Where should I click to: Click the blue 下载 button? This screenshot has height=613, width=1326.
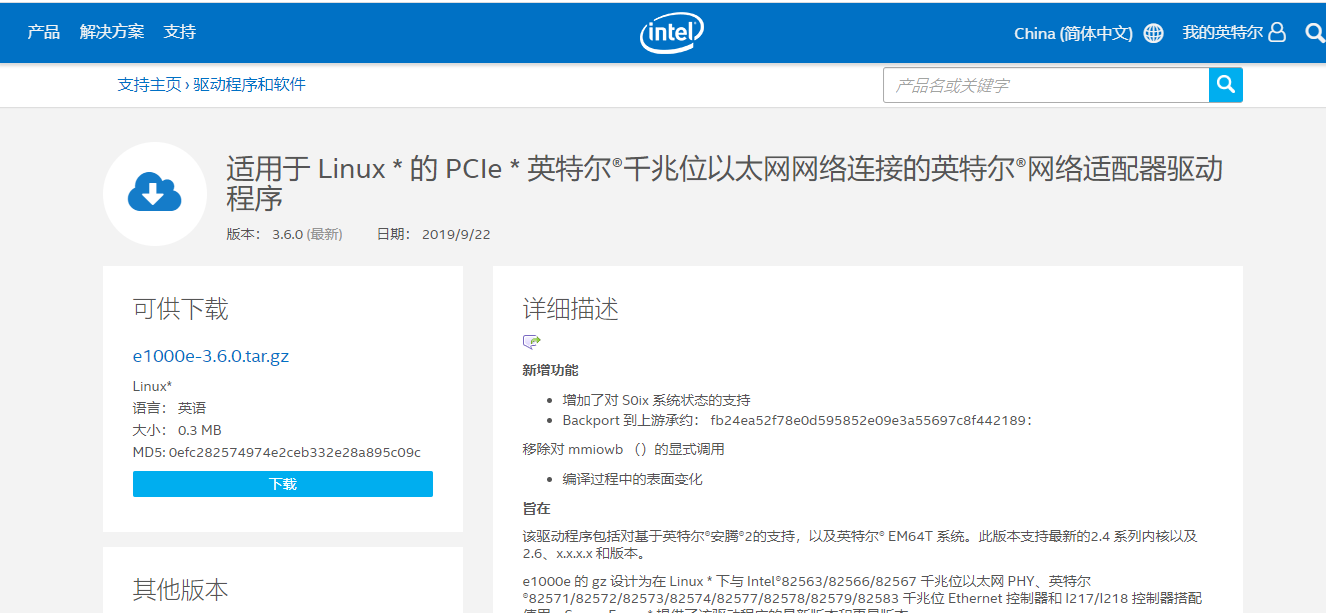click(283, 484)
